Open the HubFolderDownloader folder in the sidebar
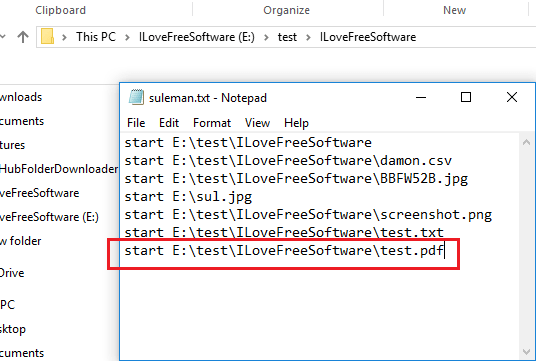536x361 pixels. [59, 169]
